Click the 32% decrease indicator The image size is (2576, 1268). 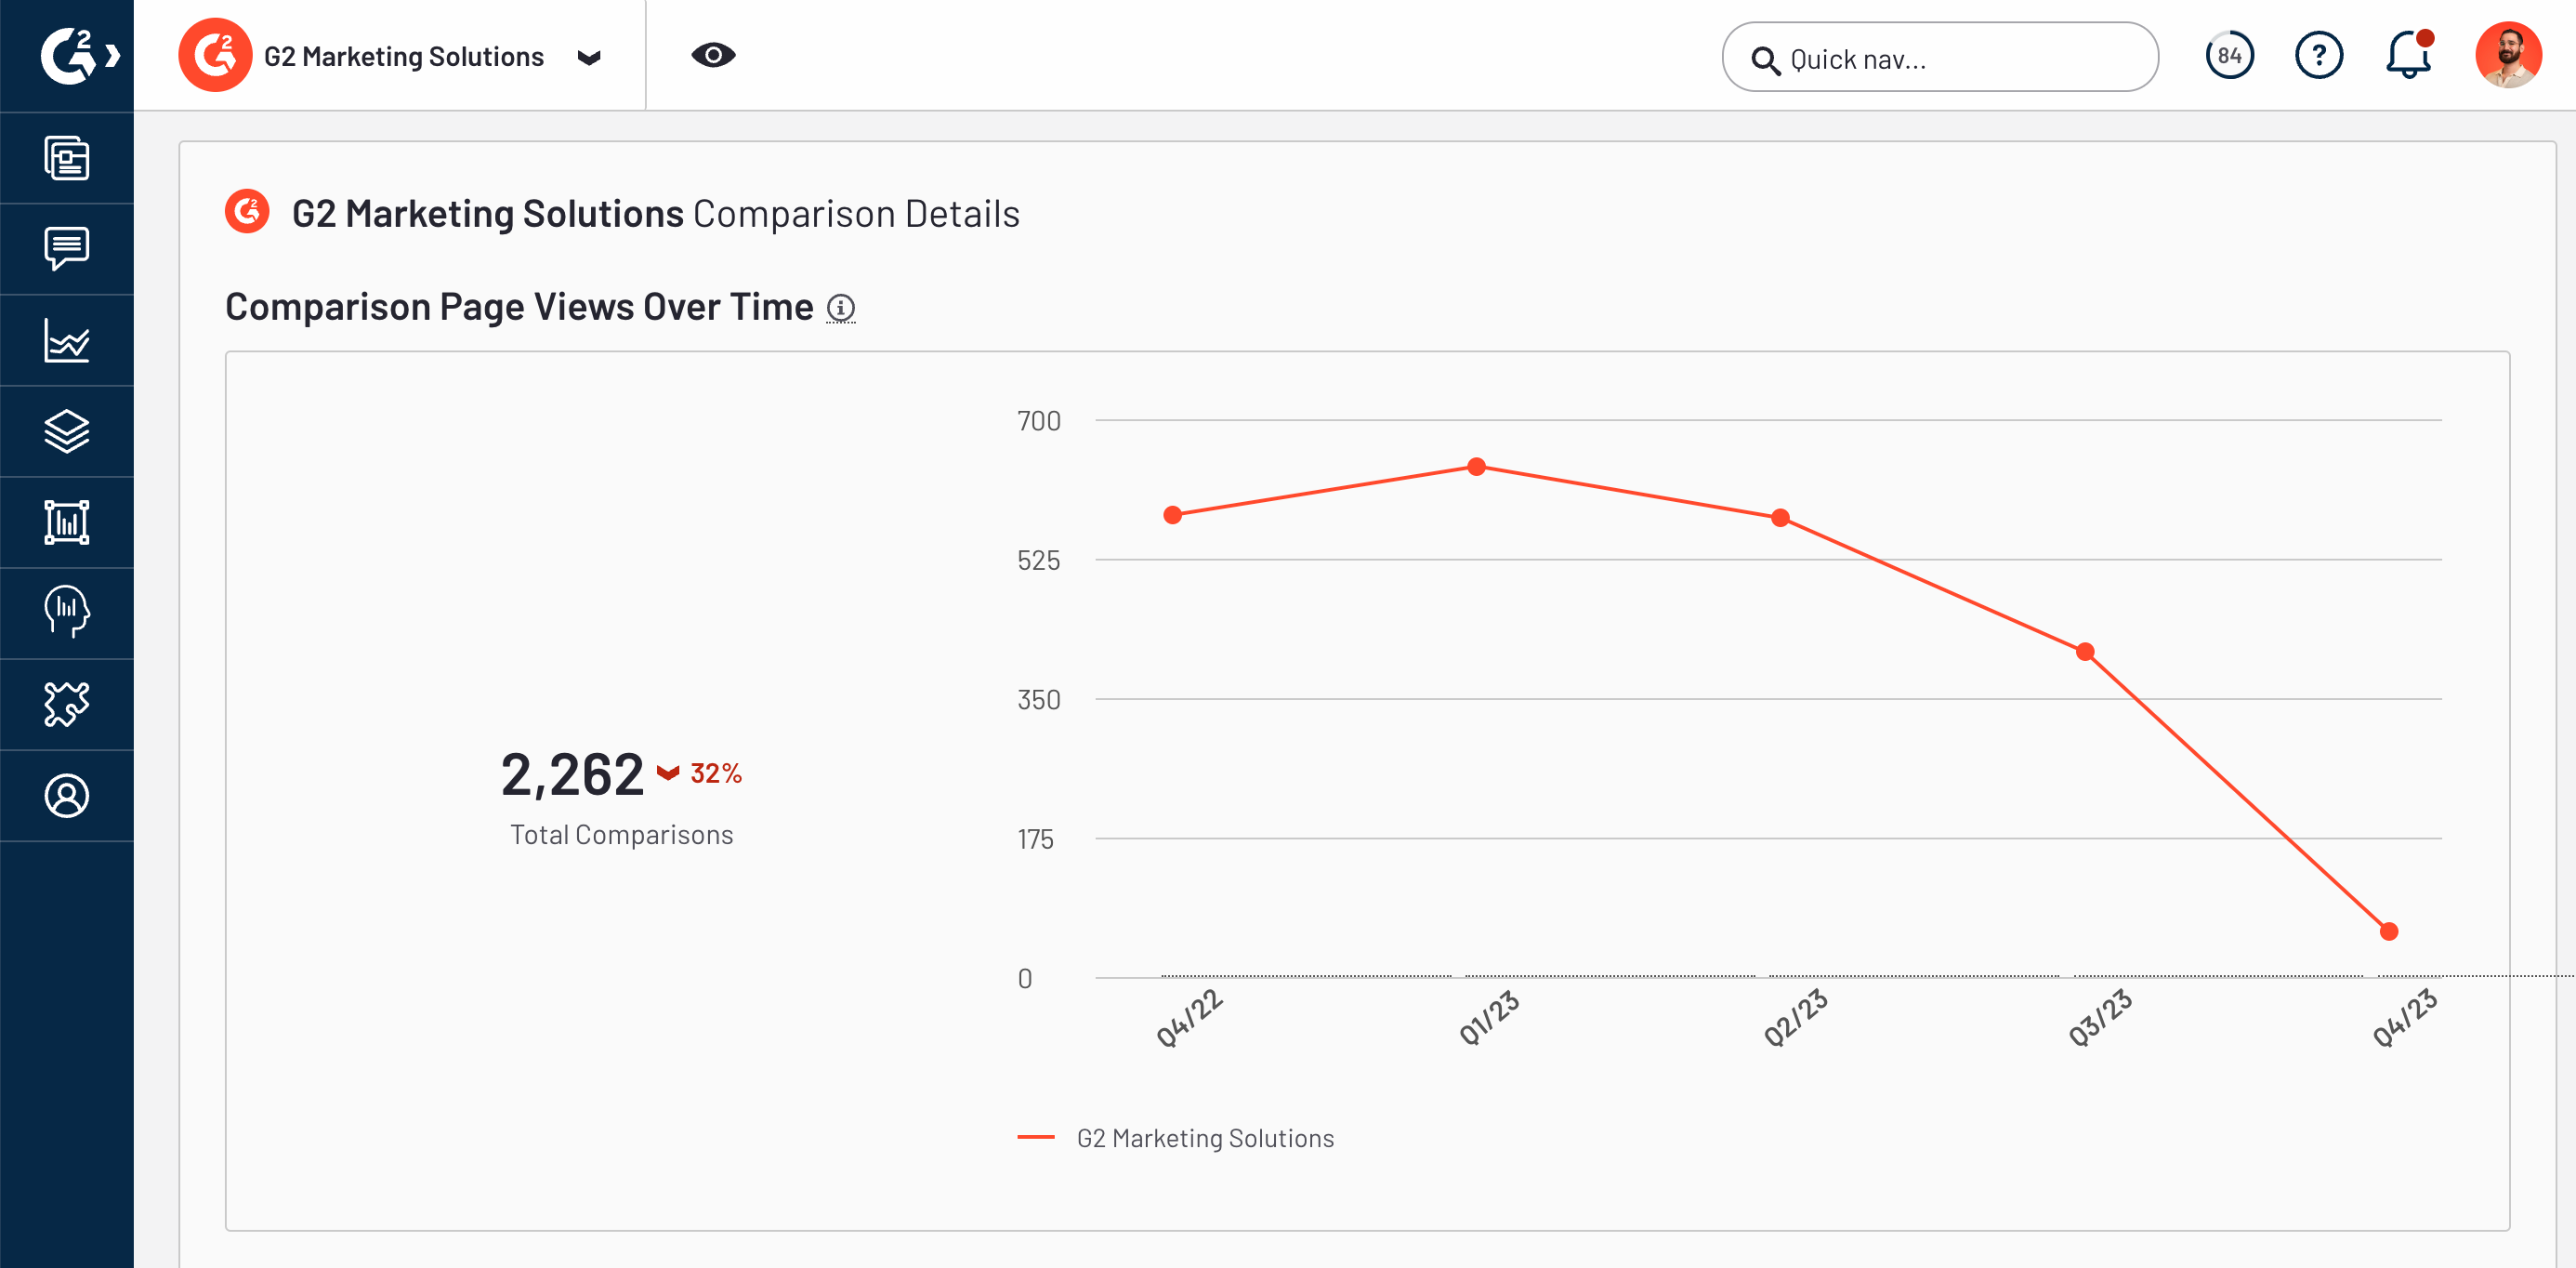pos(699,773)
